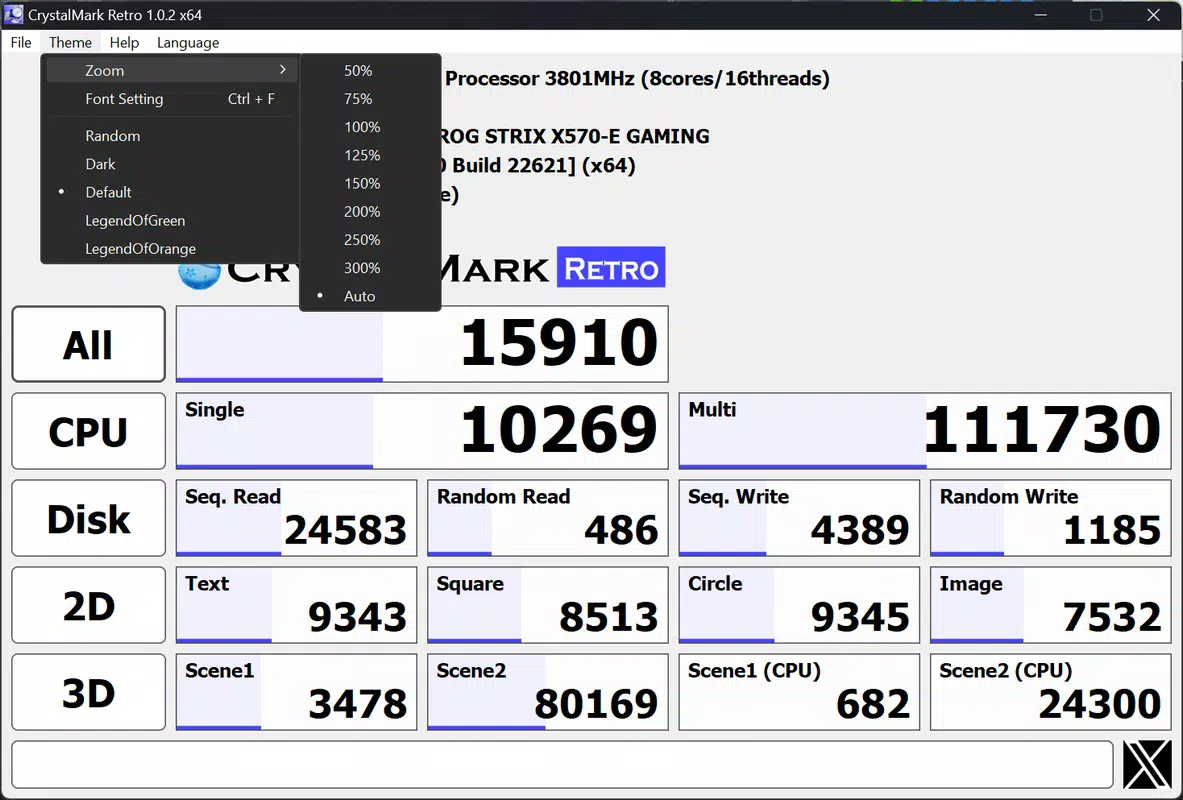Viewport: 1183px width, 800px height.
Task: Switch to the Dark theme
Action: click(x=172, y=164)
